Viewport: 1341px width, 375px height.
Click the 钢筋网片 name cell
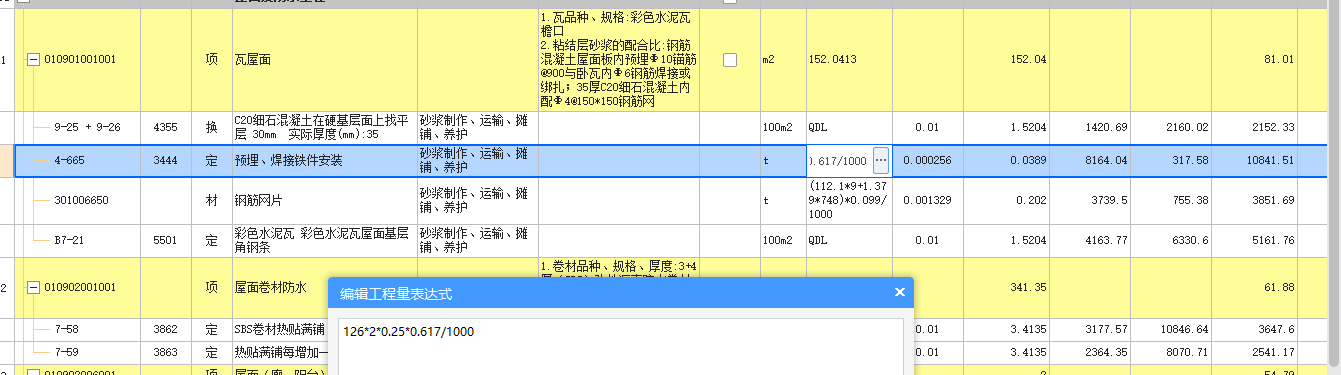point(324,200)
